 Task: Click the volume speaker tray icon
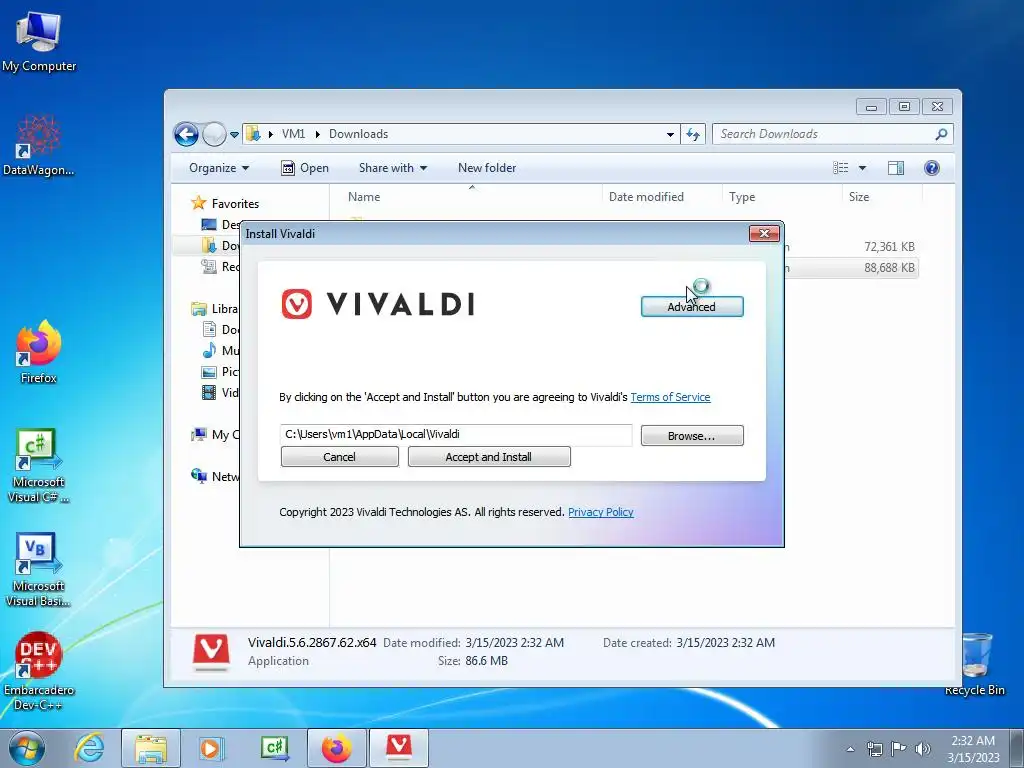(922, 749)
